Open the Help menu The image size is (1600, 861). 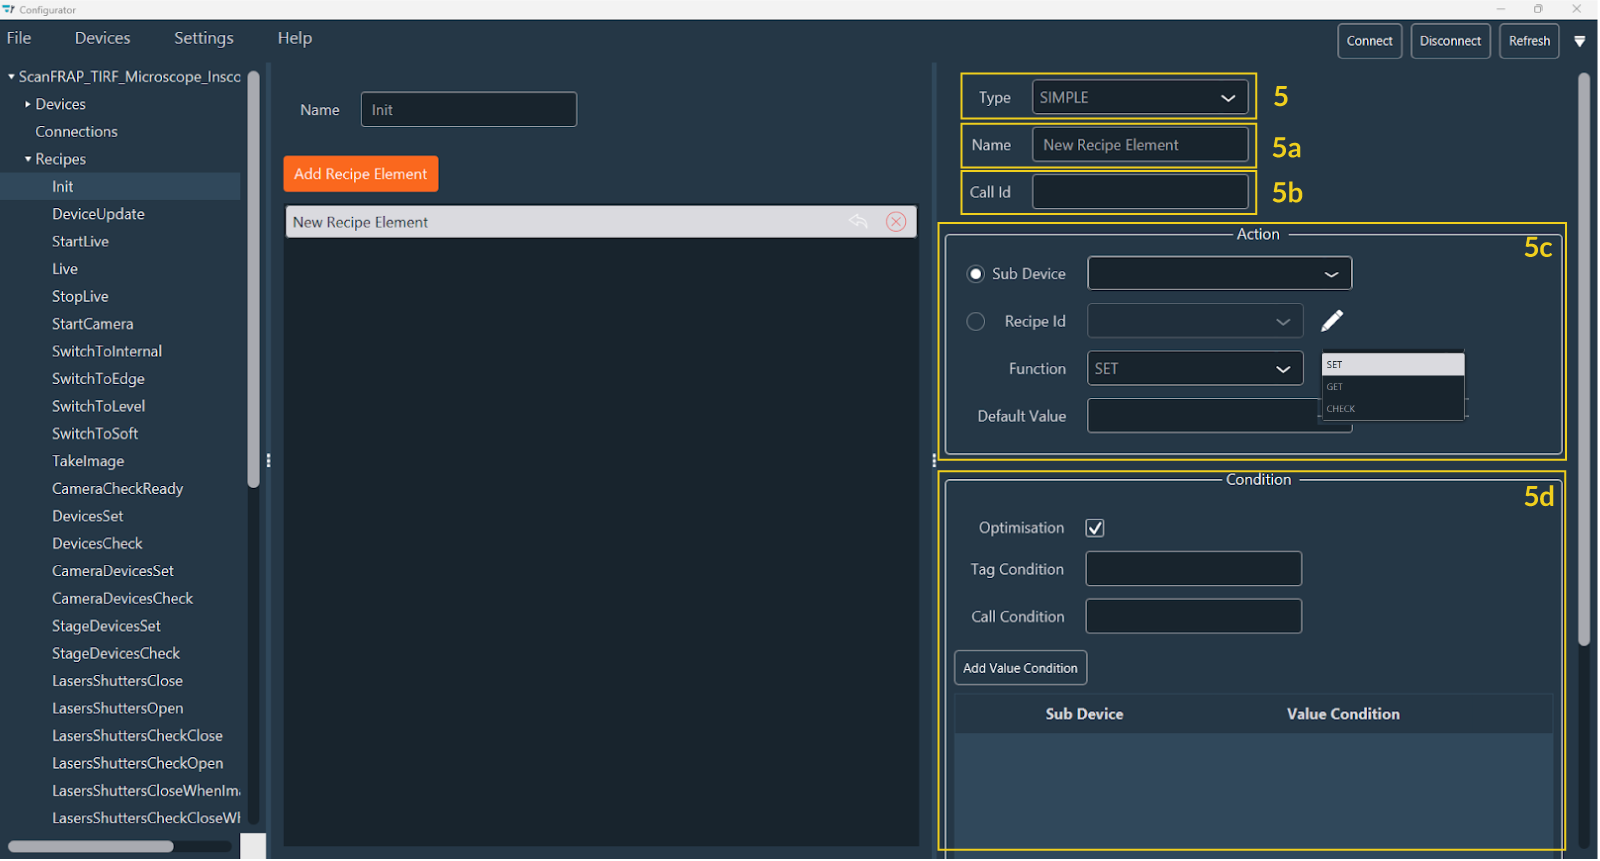tap(294, 38)
